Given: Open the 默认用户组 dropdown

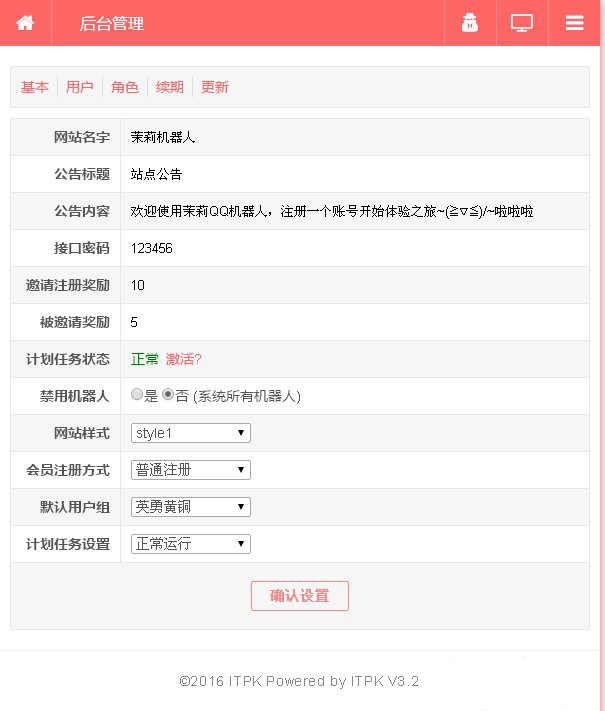Looking at the screenshot, I should point(190,507).
